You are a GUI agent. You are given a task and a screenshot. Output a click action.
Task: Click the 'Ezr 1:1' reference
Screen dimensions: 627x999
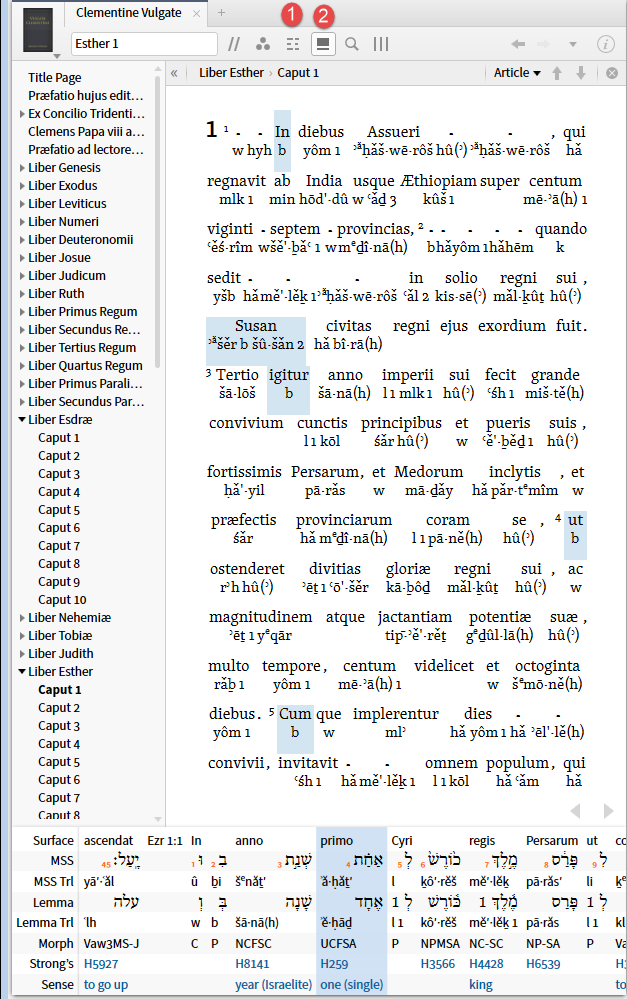pyautogui.click(x=165, y=841)
